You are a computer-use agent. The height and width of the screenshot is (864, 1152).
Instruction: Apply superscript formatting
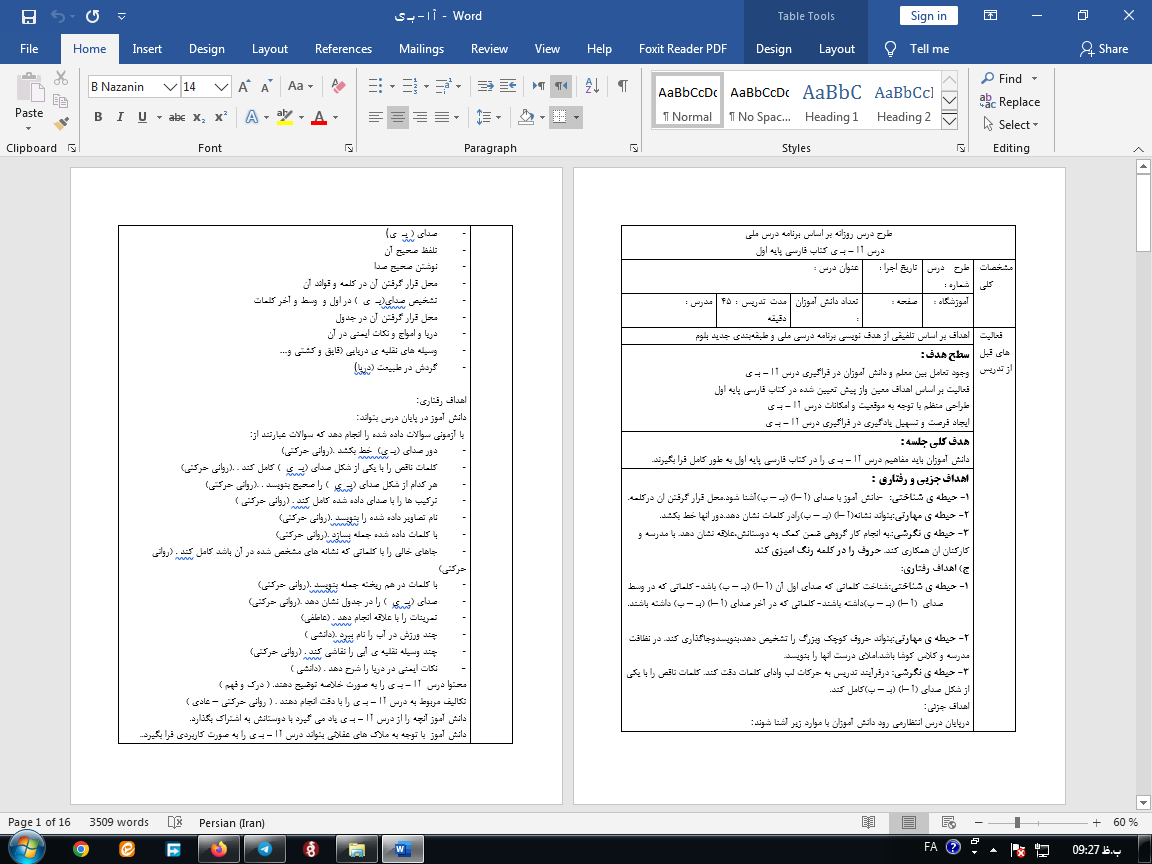click(221, 118)
